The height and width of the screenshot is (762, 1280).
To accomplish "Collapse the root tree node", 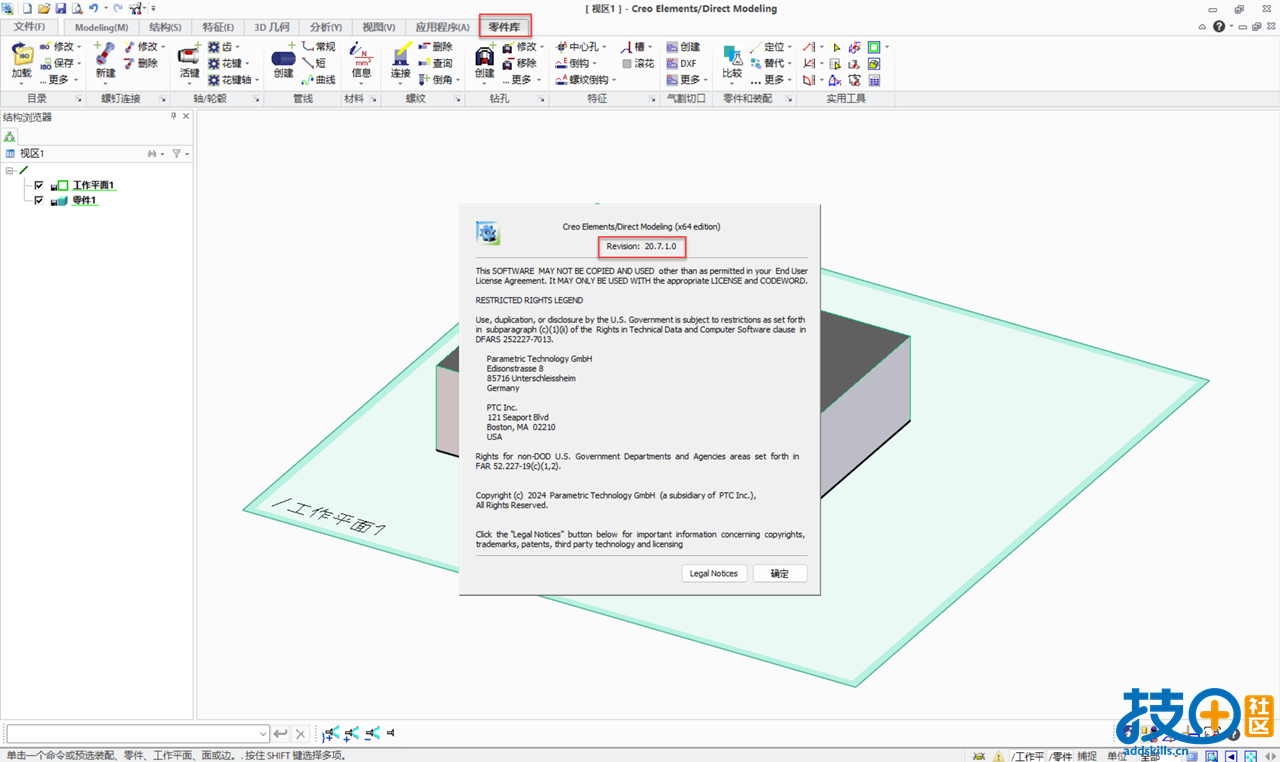I will click(x=9, y=170).
